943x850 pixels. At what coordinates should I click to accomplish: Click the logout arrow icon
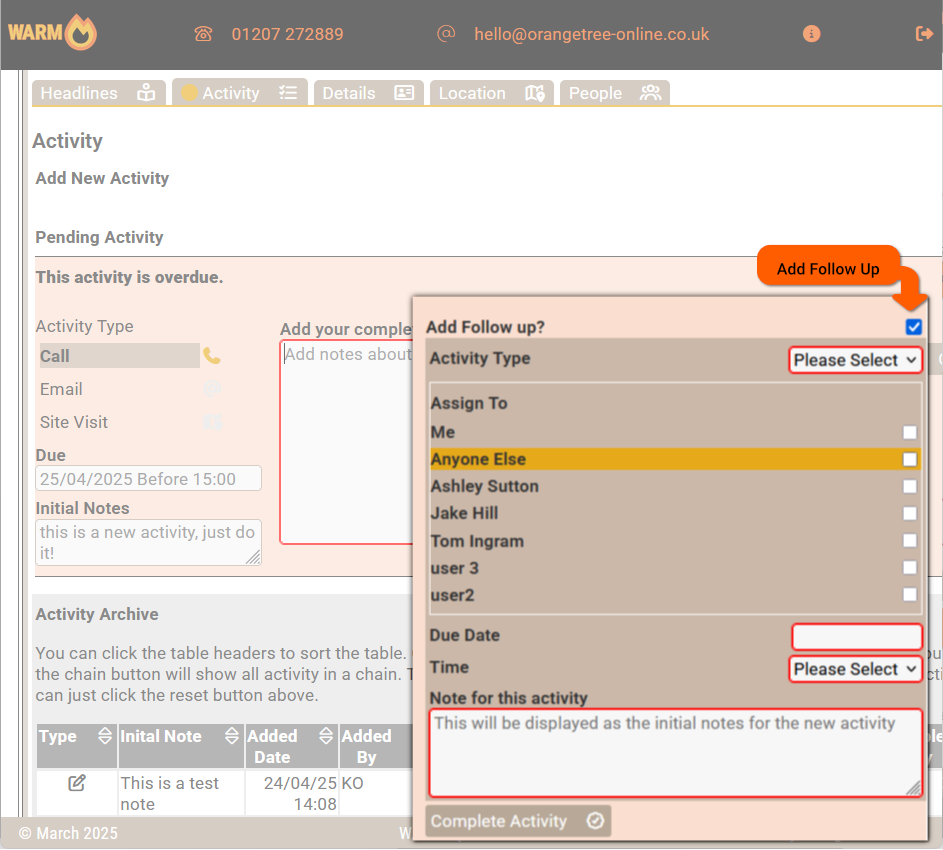(924, 34)
